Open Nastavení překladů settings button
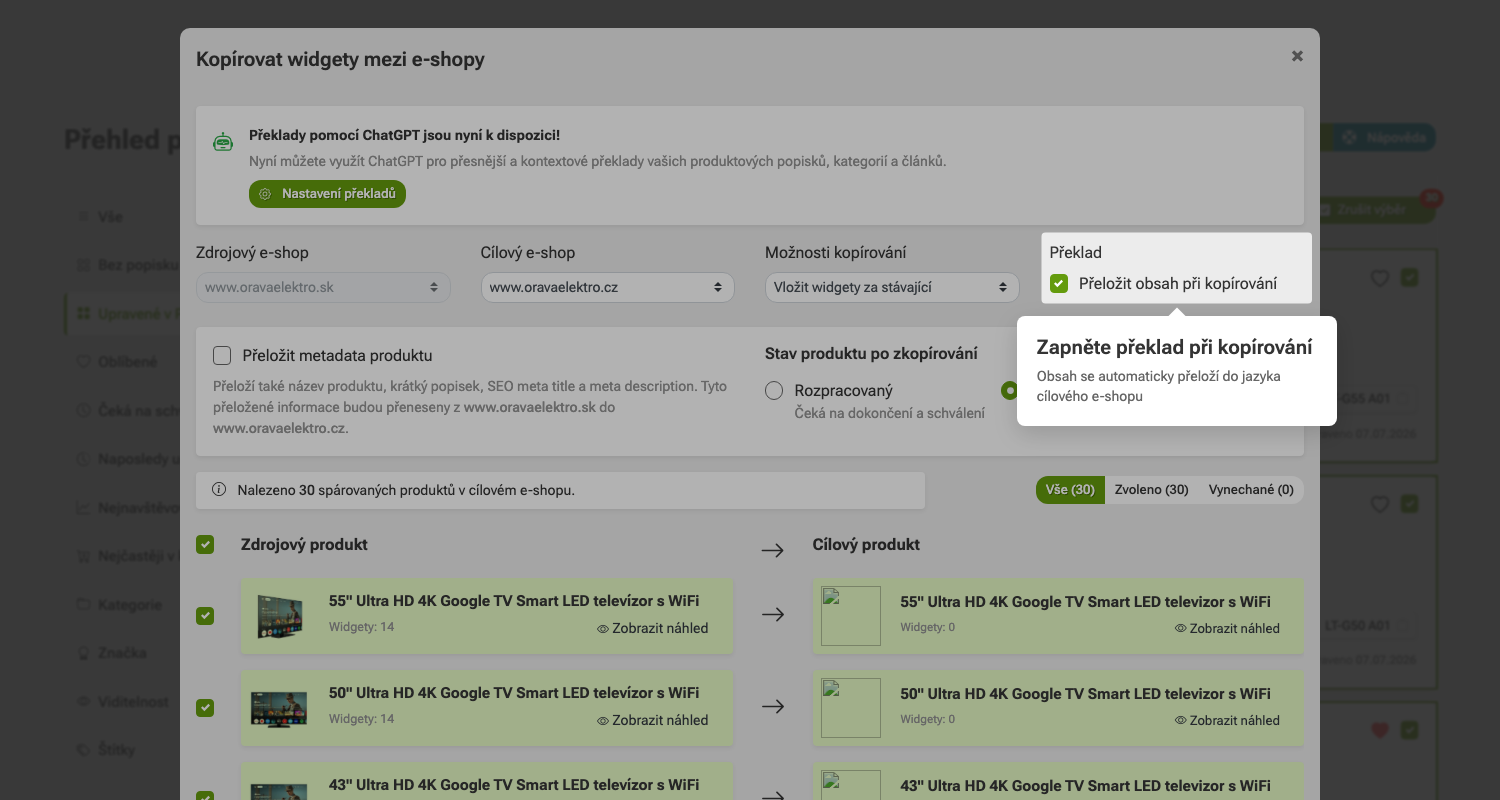The width and height of the screenshot is (1500, 800). click(x=327, y=194)
